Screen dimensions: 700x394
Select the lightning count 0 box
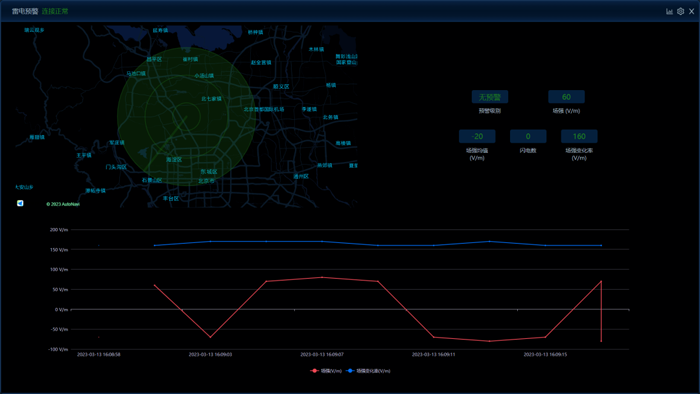[x=528, y=136]
